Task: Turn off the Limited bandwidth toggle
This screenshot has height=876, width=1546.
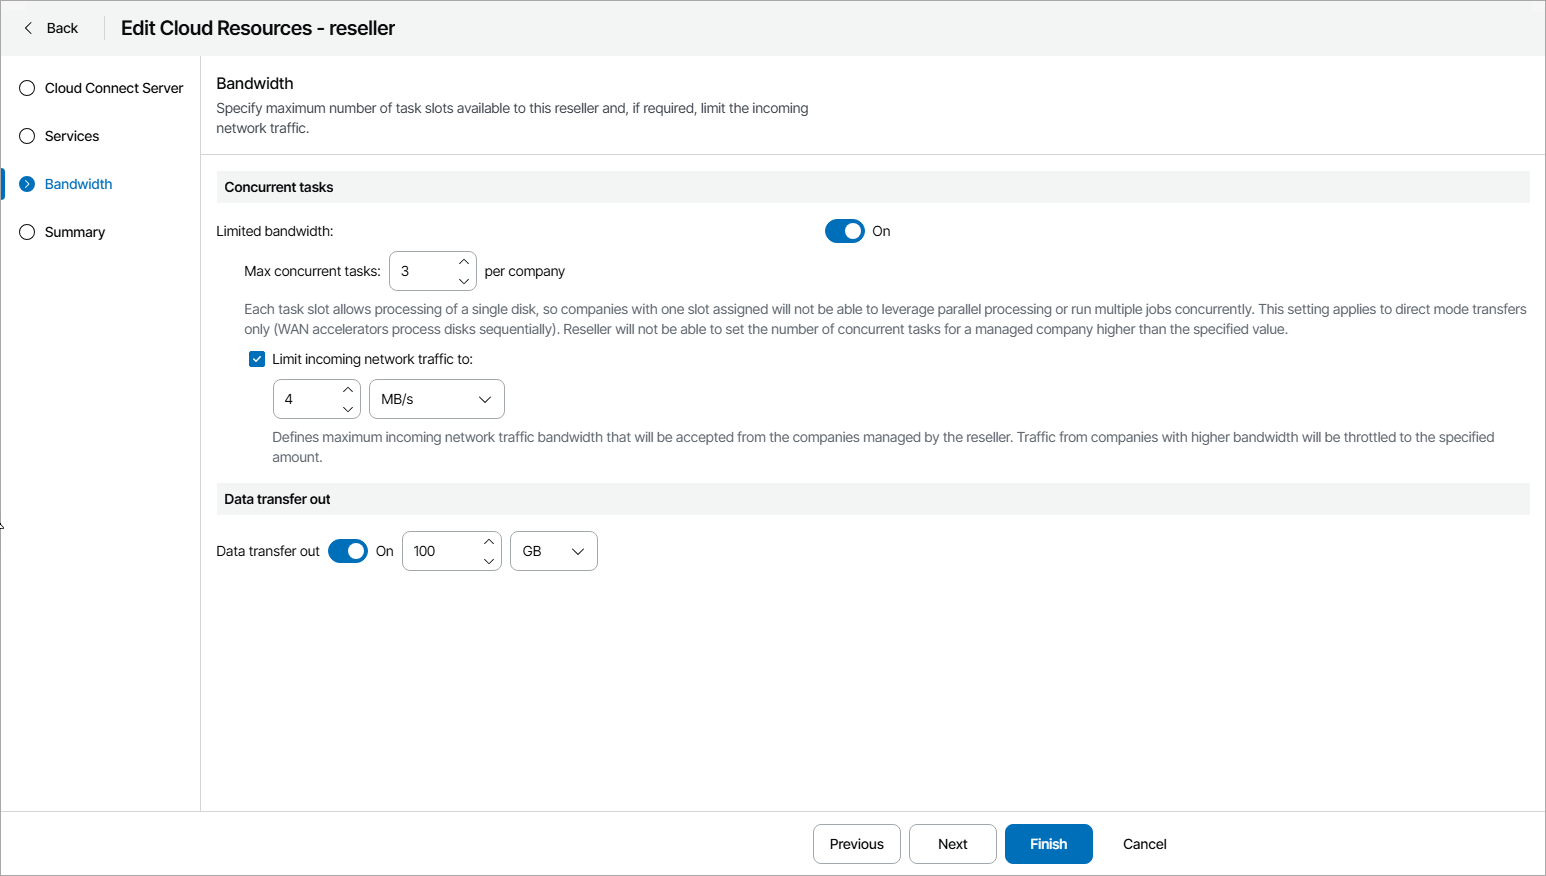Action: point(845,231)
